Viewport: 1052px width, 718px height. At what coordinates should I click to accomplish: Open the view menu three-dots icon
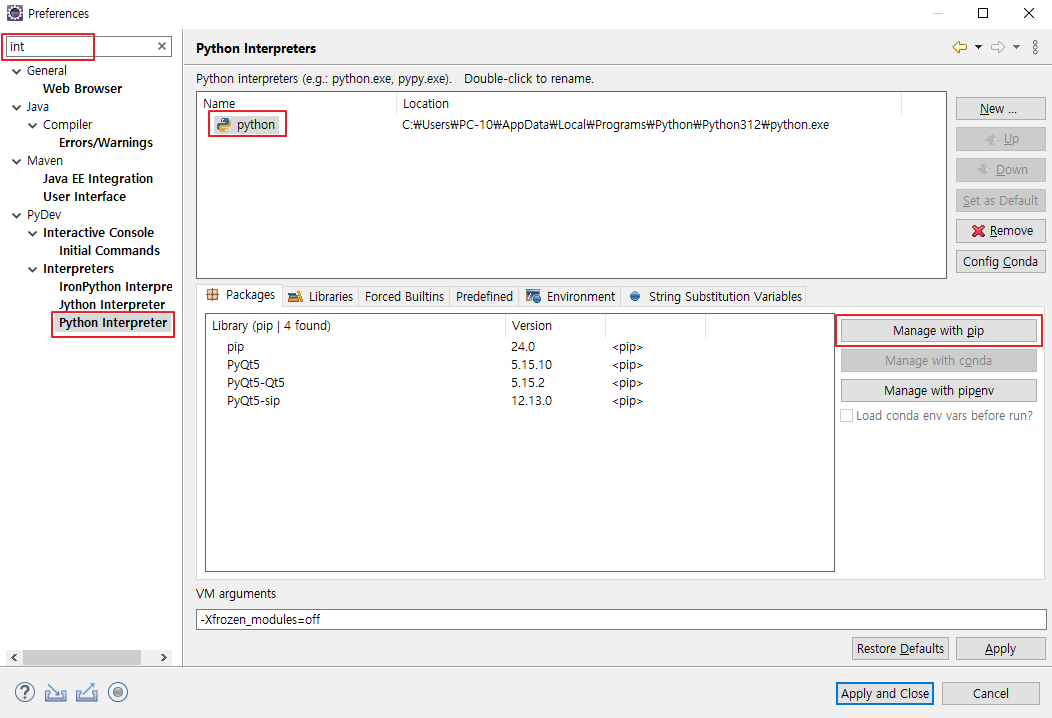point(1035,47)
